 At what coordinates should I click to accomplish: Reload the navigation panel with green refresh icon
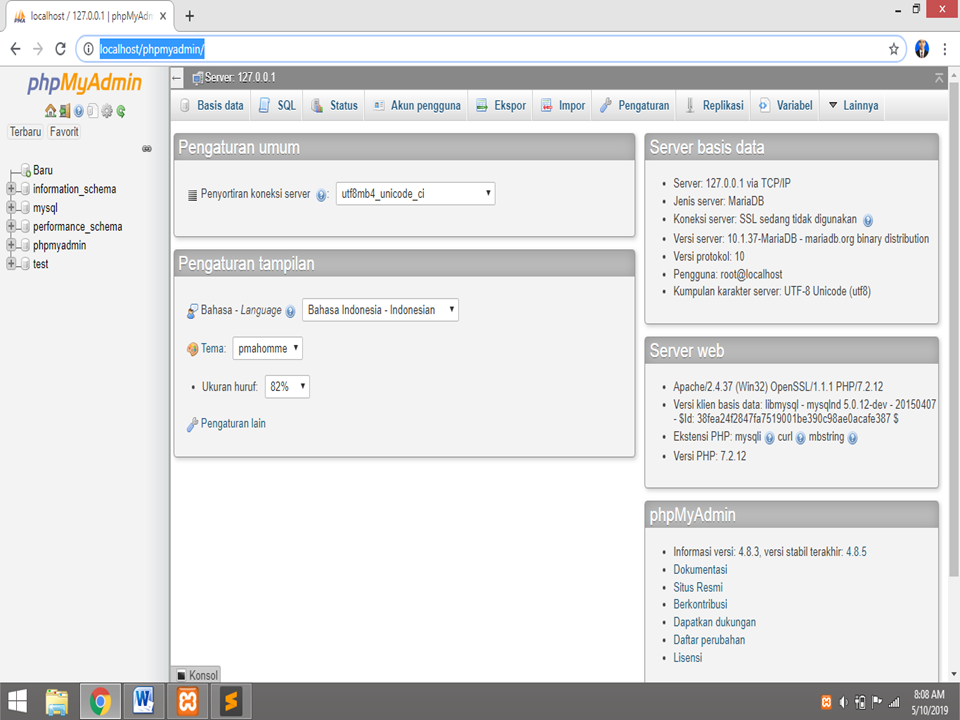121,111
